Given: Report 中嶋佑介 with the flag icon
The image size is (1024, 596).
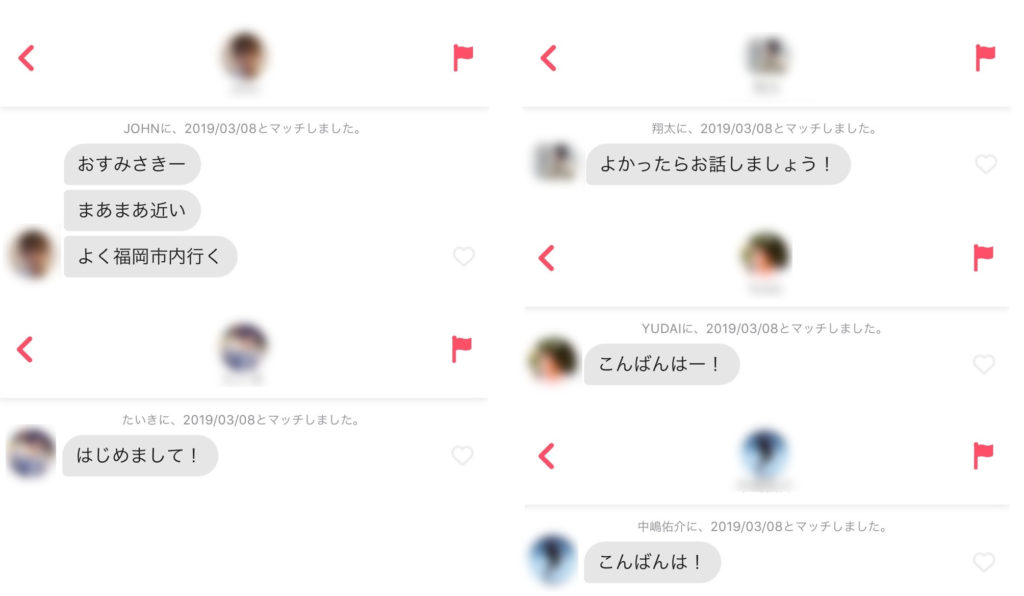Looking at the screenshot, I should tap(983, 456).
